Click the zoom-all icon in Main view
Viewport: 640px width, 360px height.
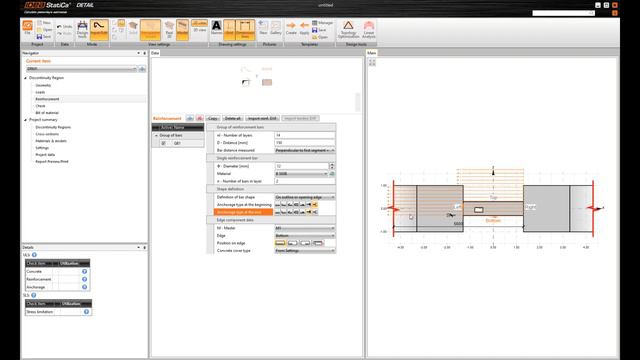(372, 62)
